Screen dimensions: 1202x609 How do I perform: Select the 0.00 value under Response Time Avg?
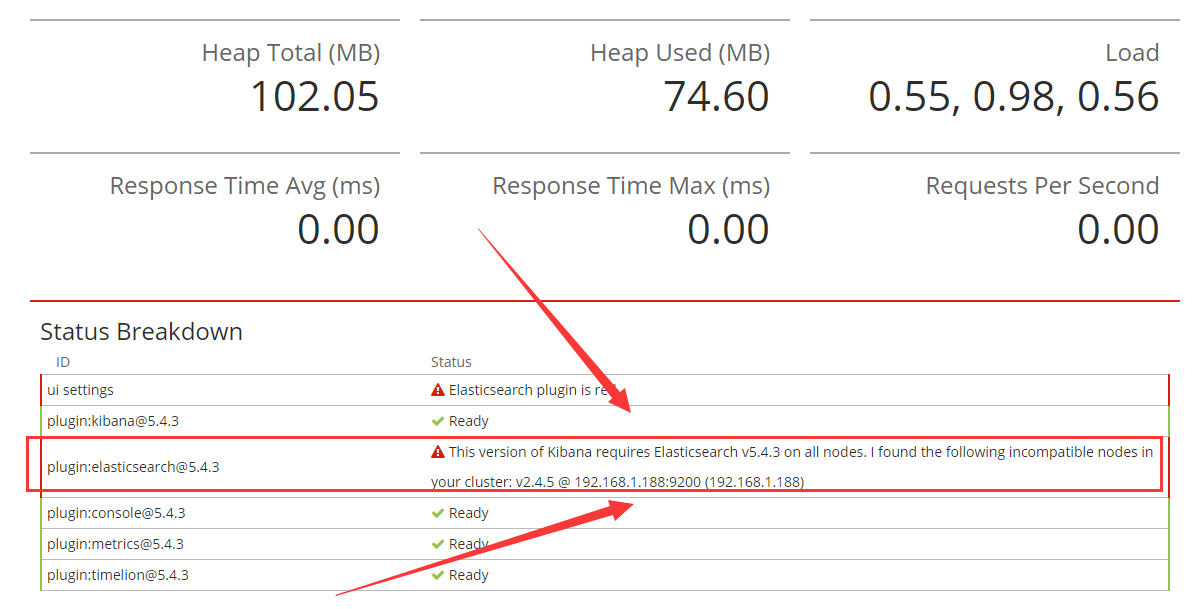tap(339, 229)
